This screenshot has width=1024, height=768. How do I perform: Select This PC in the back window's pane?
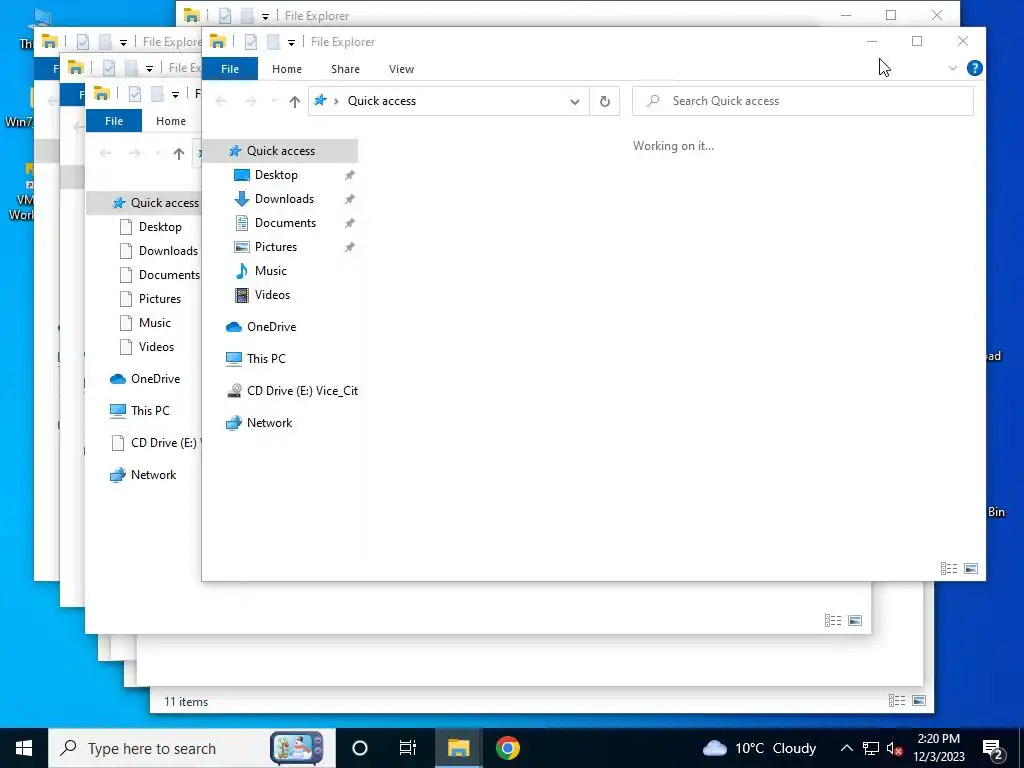[150, 411]
